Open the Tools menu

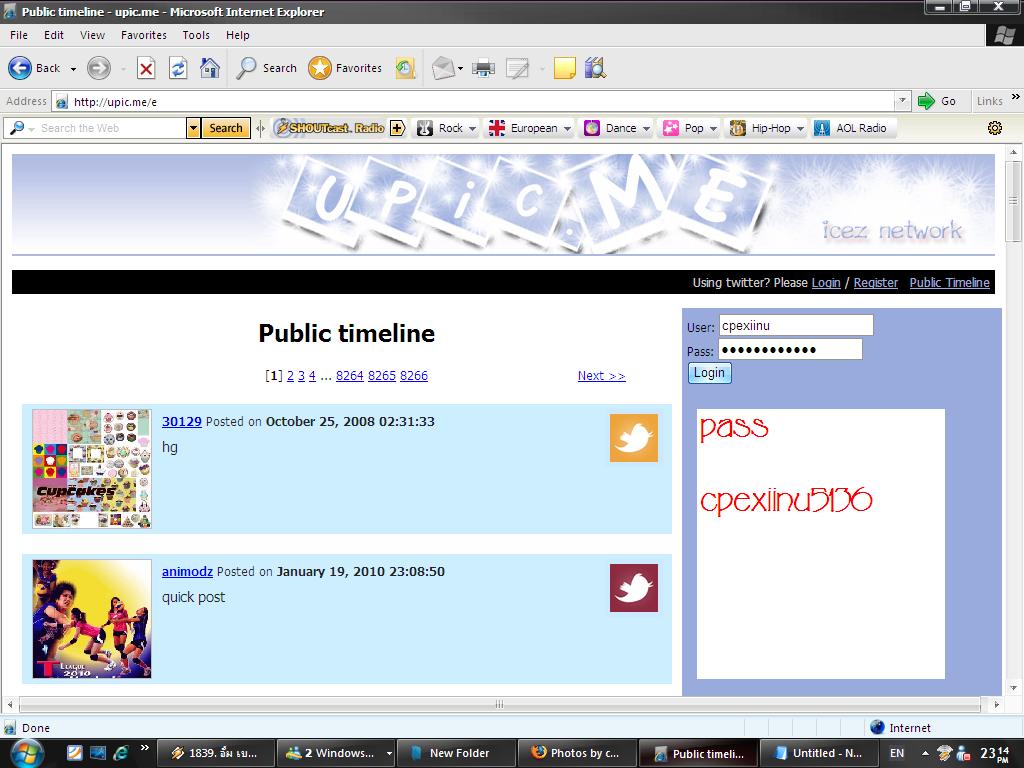(196, 35)
